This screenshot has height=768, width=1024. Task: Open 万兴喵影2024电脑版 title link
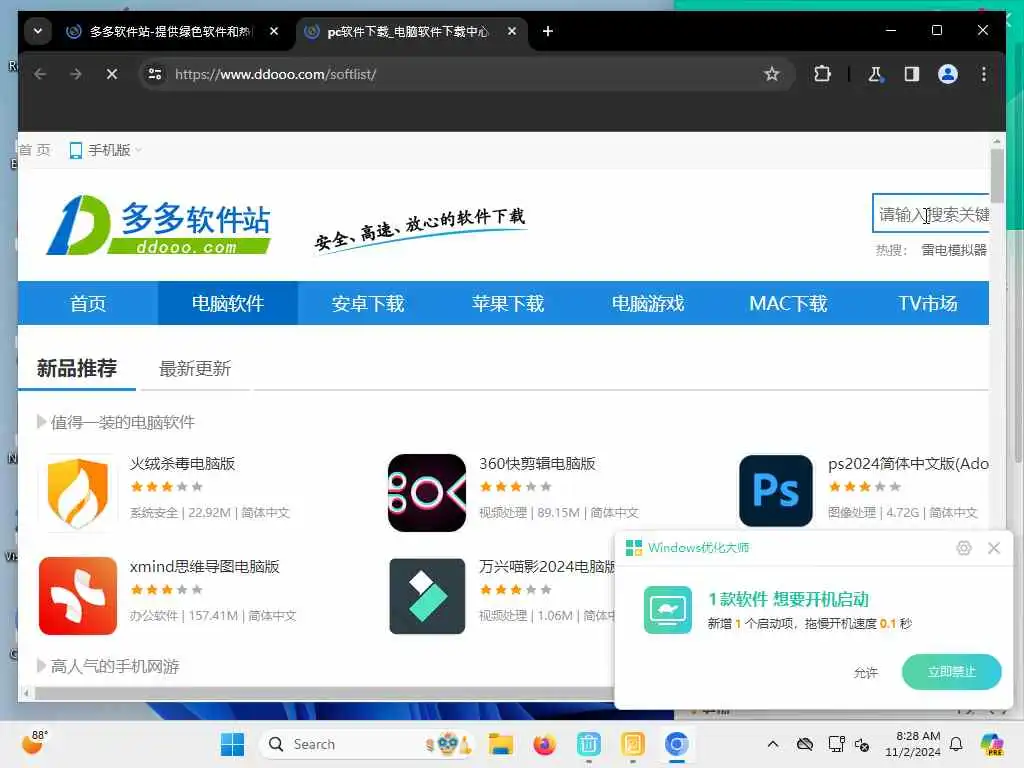[x=547, y=566]
